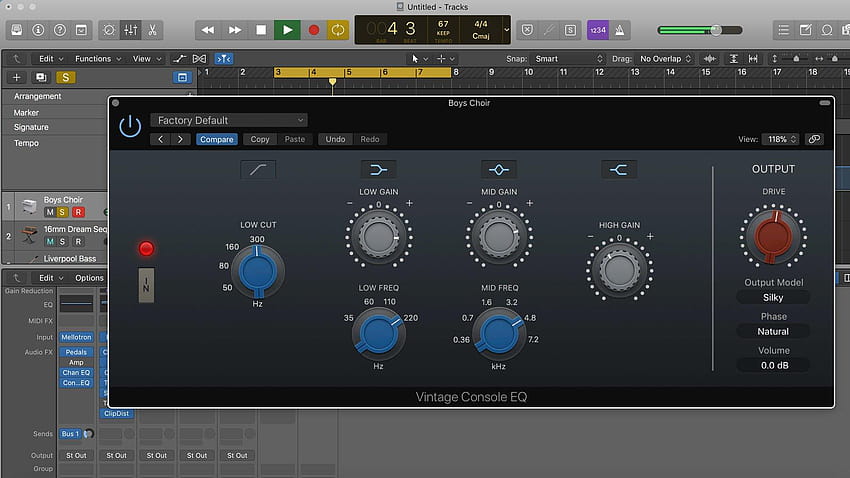Adjust the master volume slider
The height and width of the screenshot is (478, 850).
pos(700,30)
